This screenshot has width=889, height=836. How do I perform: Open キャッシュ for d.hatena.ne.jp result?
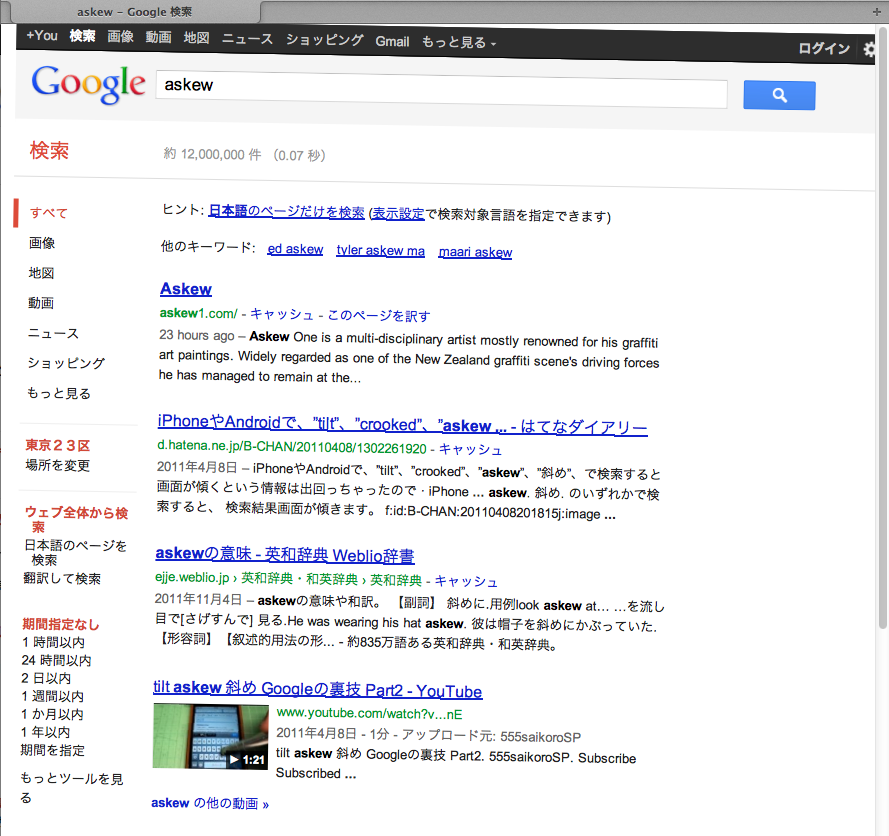point(471,449)
